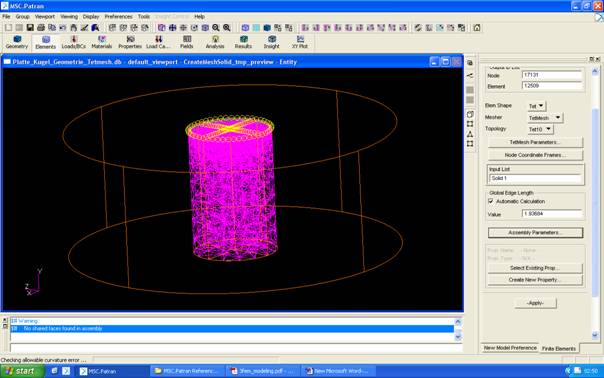Viewport: 604px width, 378px height.
Task: Open the File menu
Action: (x=6, y=17)
